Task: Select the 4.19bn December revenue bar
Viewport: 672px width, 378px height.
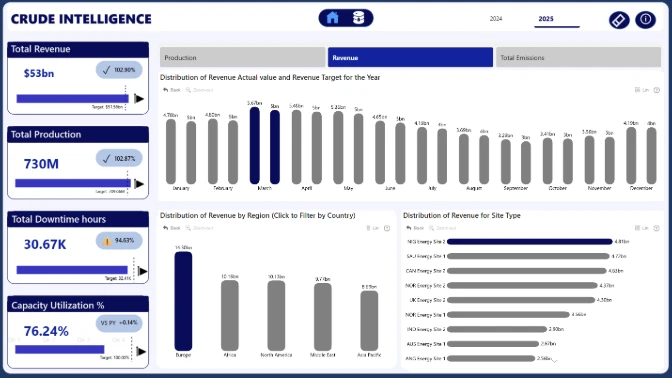Action: [x=631, y=156]
